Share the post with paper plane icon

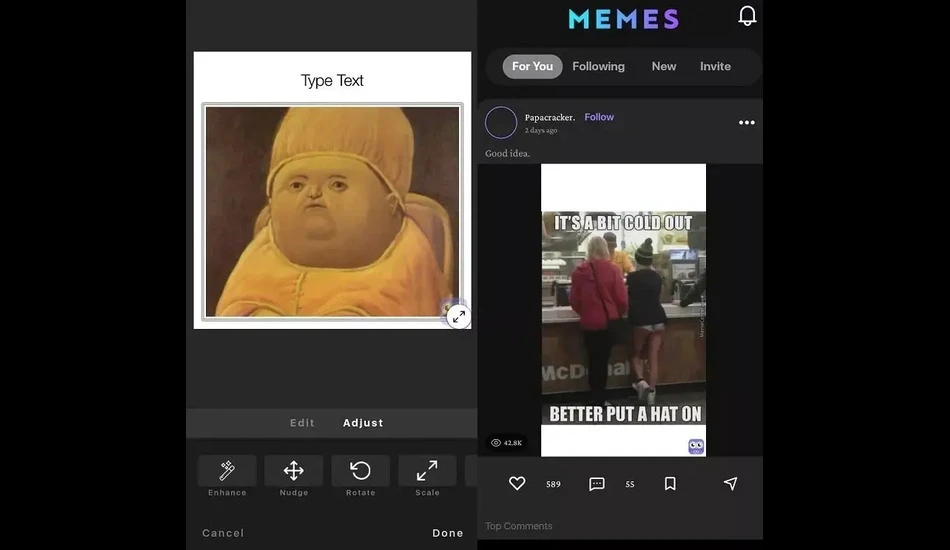[731, 483]
